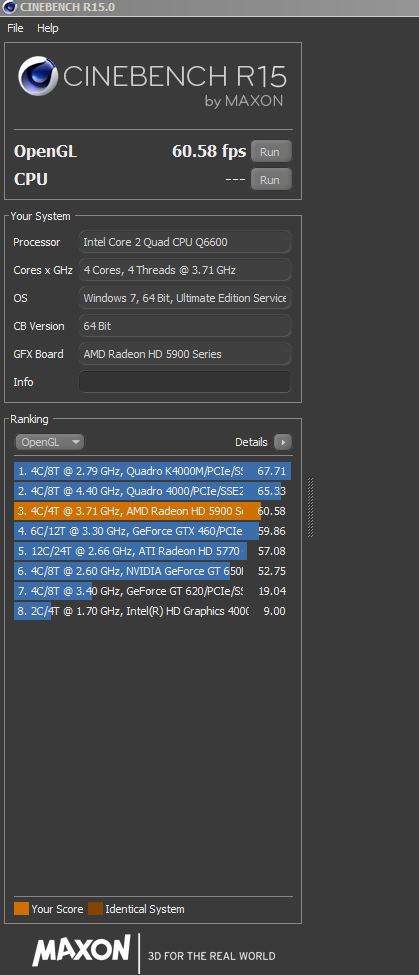
Task: Click the Details label
Action: (x=251, y=442)
